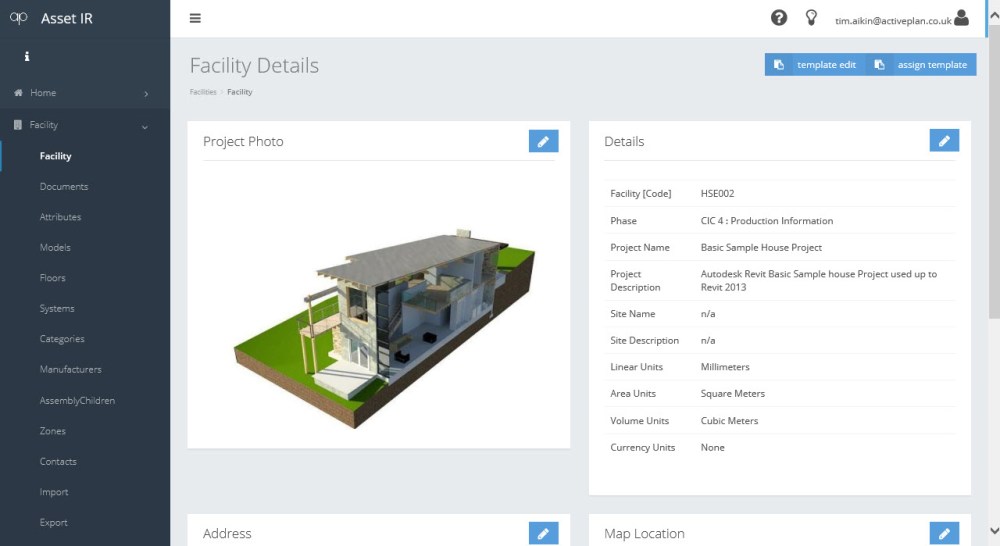This screenshot has width=1000, height=546.
Task: Click the hamburger menu icon
Action: (195, 18)
